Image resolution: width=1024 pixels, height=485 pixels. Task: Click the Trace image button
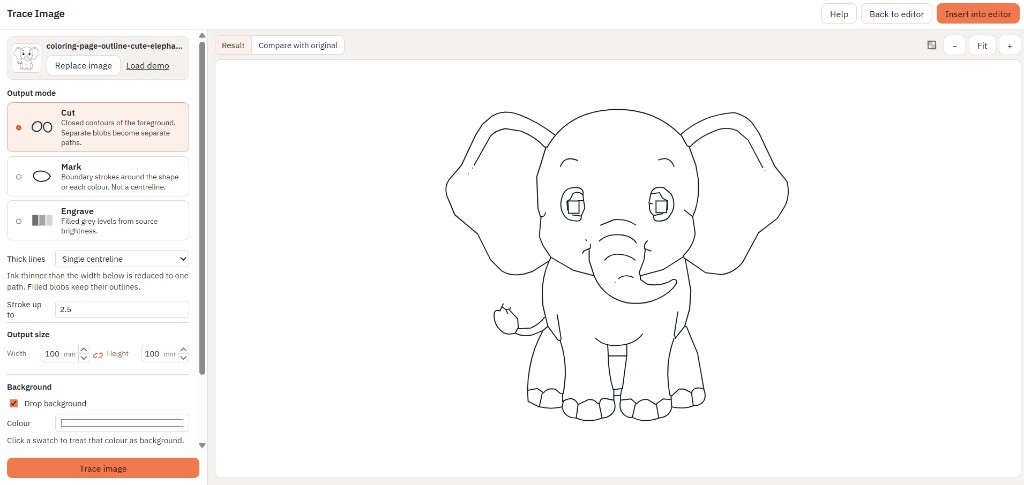(103, 468)
